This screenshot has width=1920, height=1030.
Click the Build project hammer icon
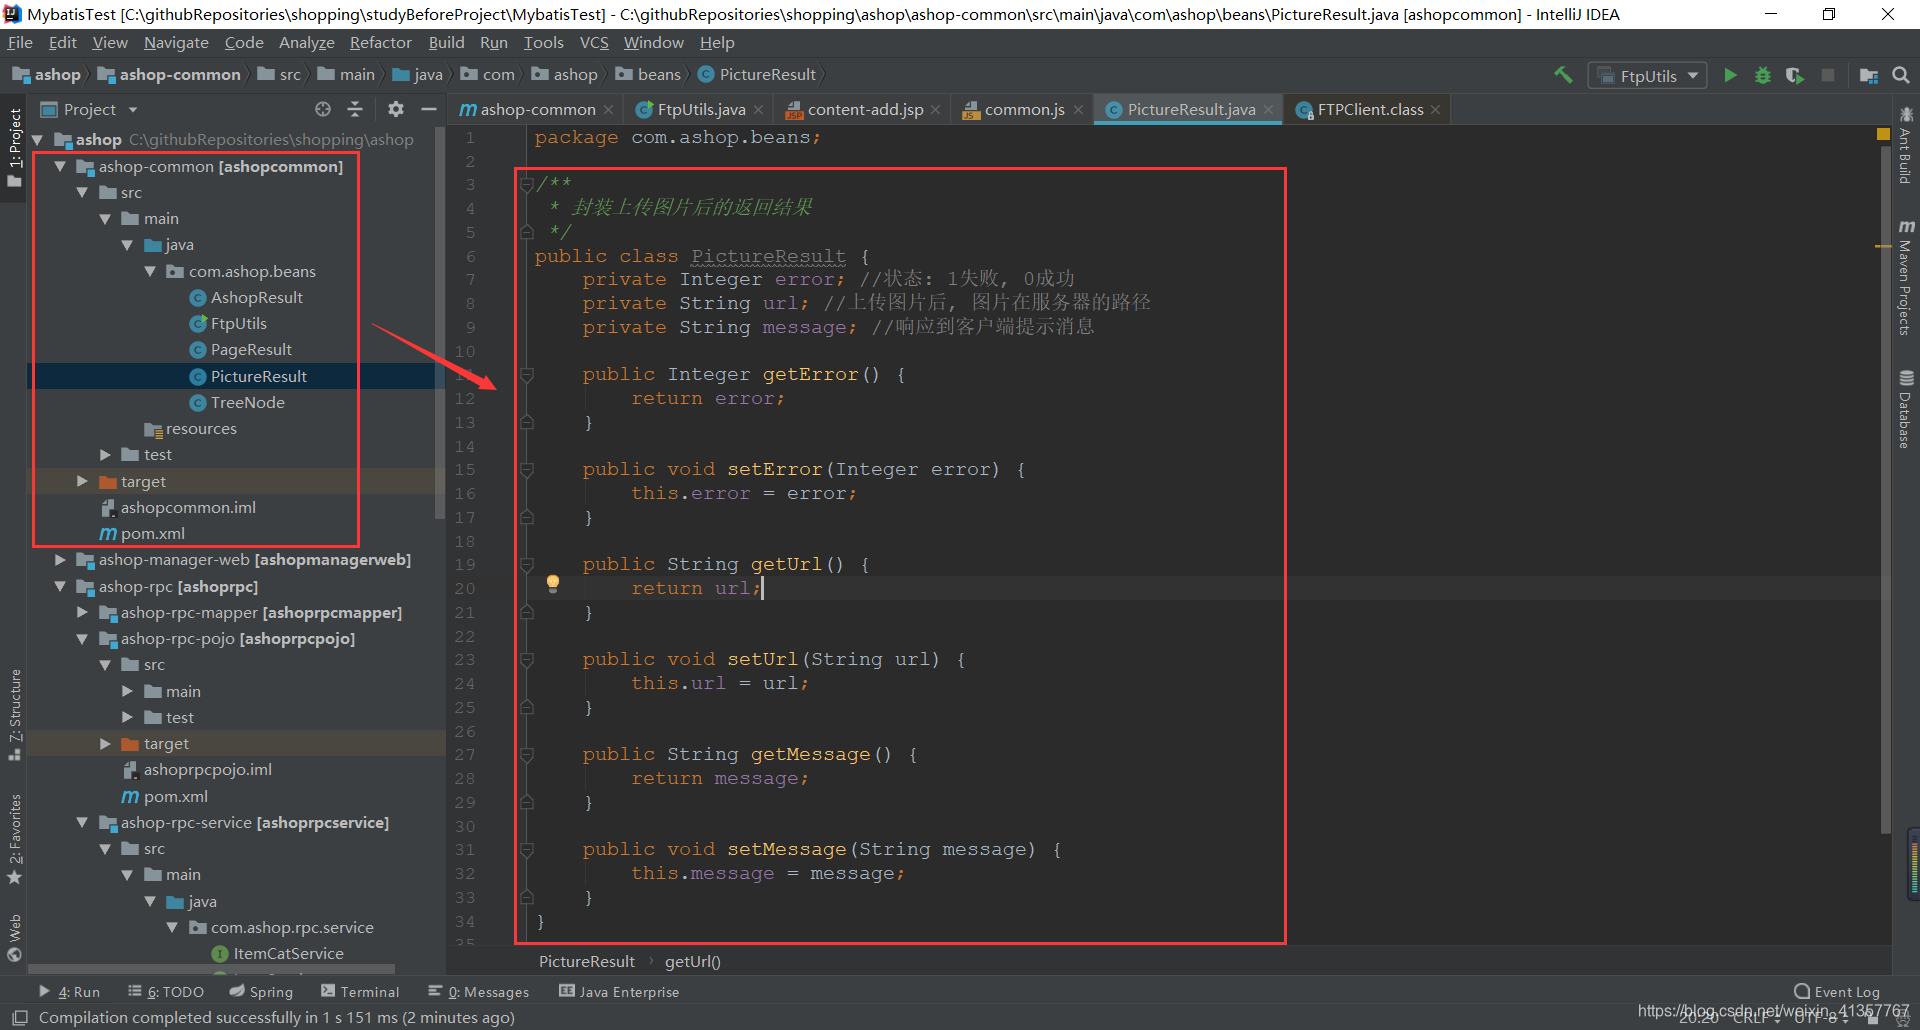coord(1563,75)
